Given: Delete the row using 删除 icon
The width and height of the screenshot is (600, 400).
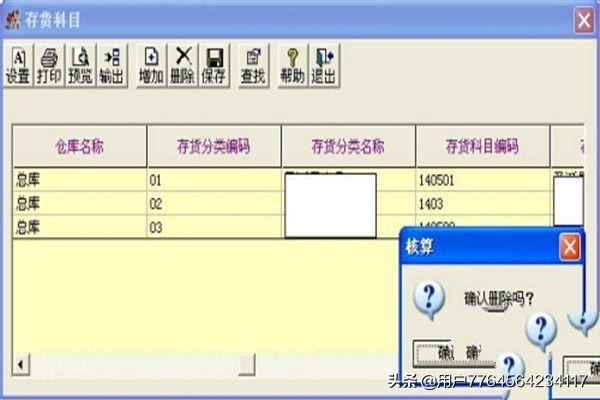Looking at the screenshot, I should 183,65.
